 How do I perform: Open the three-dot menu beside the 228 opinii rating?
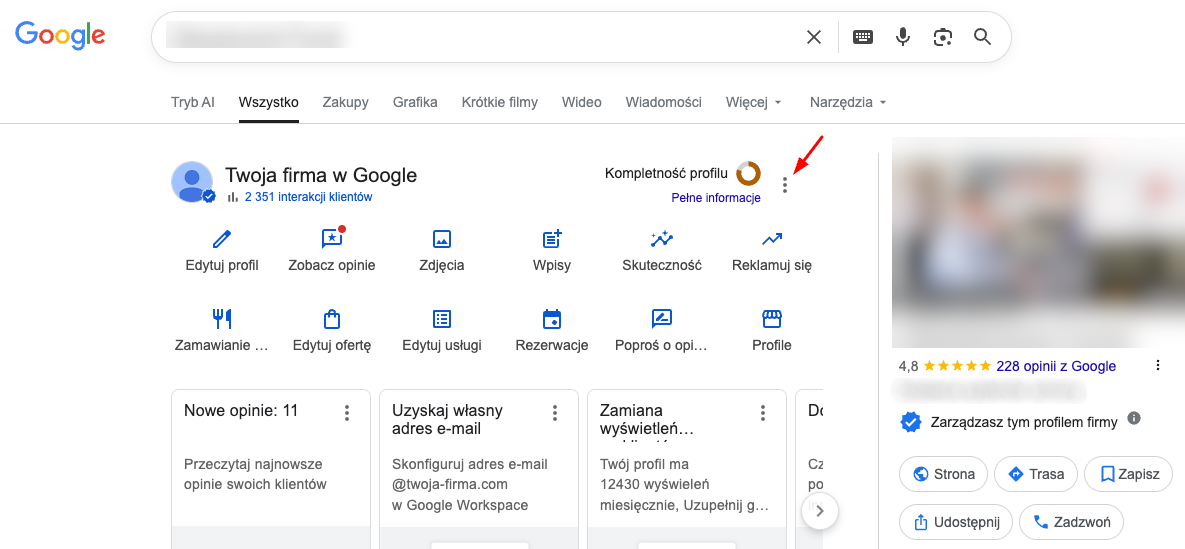click(1158, 366)
